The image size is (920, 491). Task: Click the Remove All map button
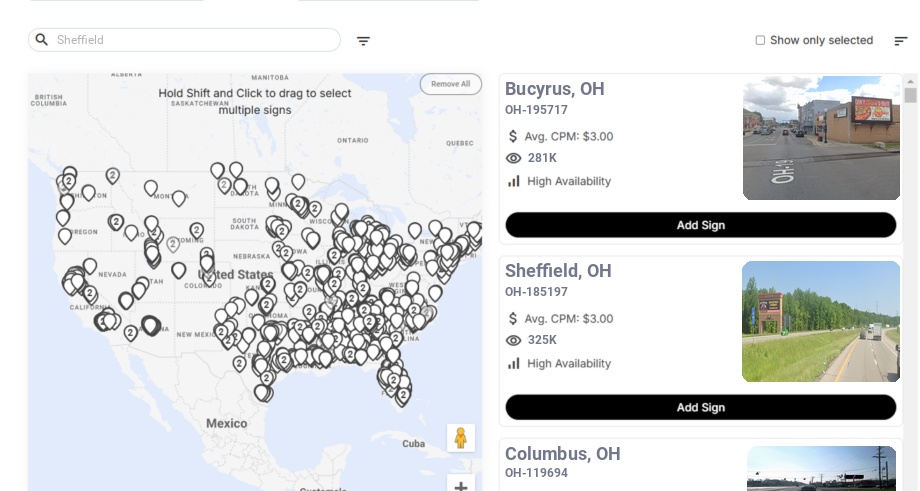tap(450, 84)
